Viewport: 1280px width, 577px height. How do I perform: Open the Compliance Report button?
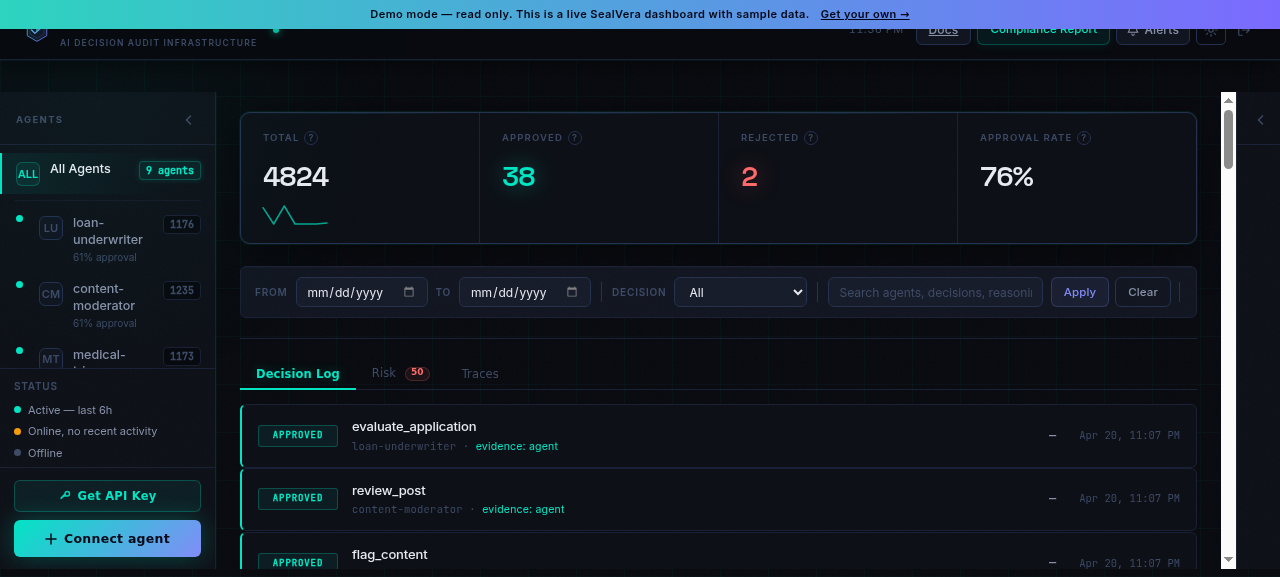(x=1043, y=32)
